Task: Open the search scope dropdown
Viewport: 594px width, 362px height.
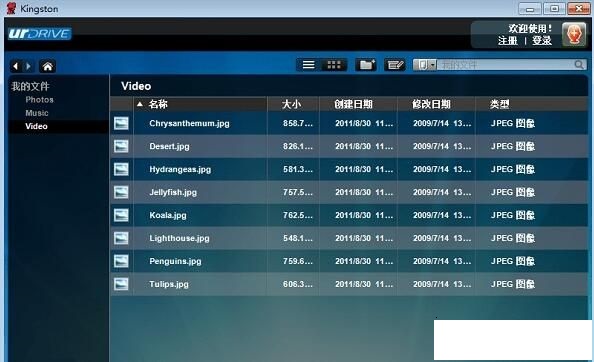Action: [x=425, y=65]
